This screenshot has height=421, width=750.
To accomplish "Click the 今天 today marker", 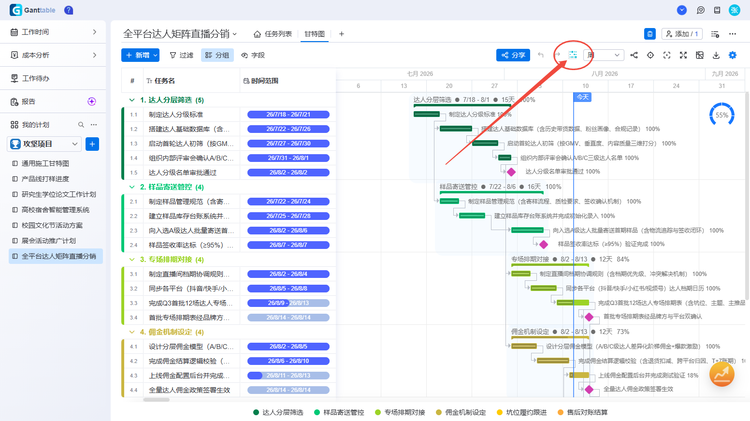I will coord(582,97).
